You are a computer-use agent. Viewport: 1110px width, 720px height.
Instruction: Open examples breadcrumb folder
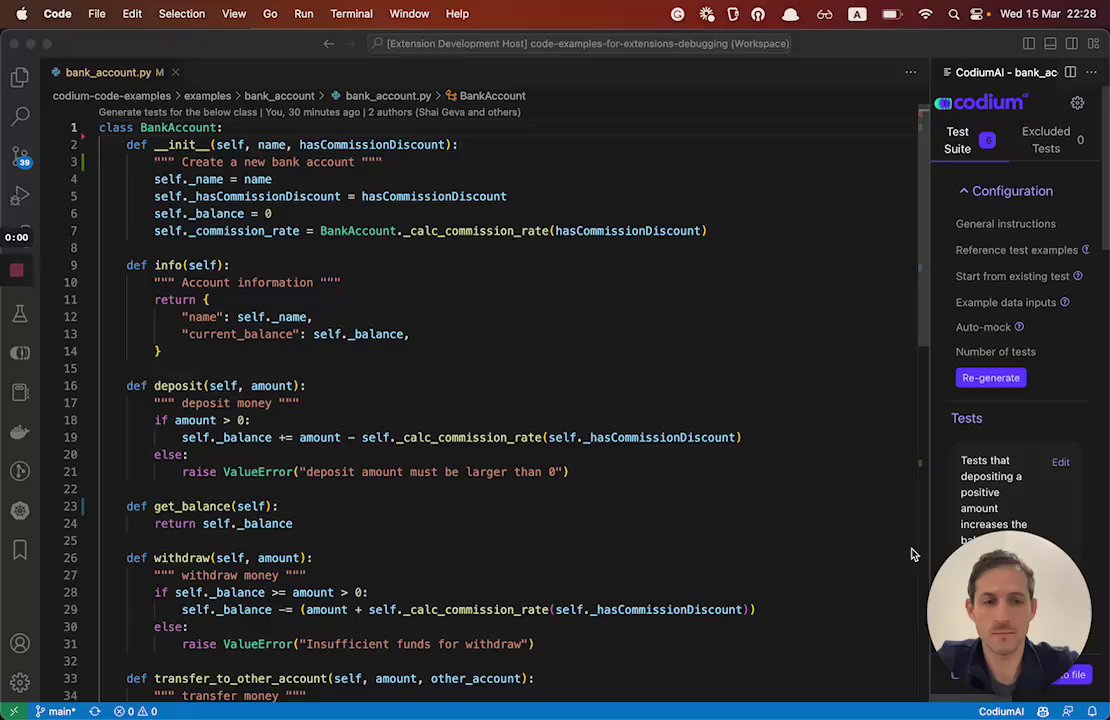pyautogui.click(x=207, y=96)
